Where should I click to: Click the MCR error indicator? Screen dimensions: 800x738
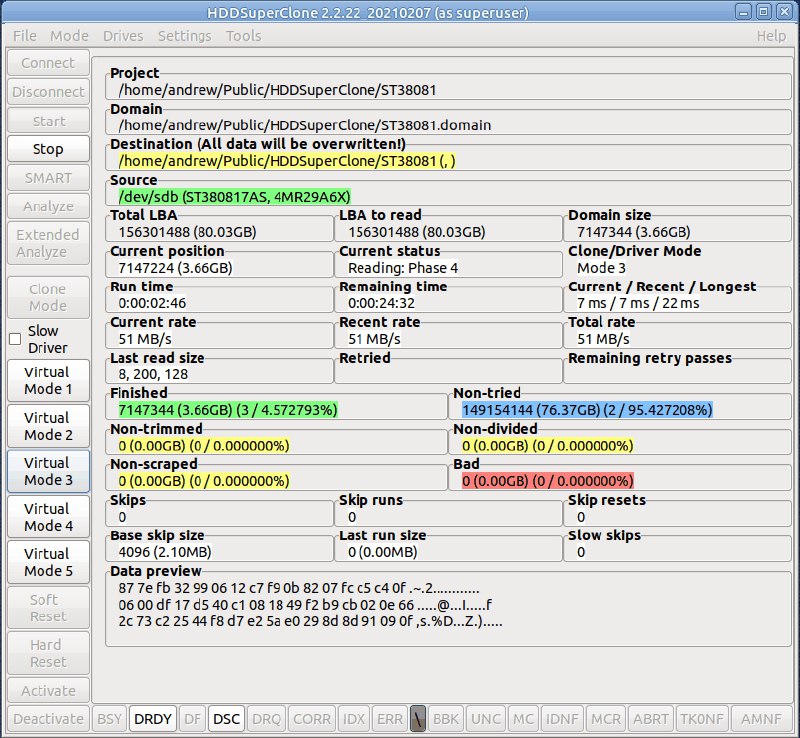[x=606, y=719]
